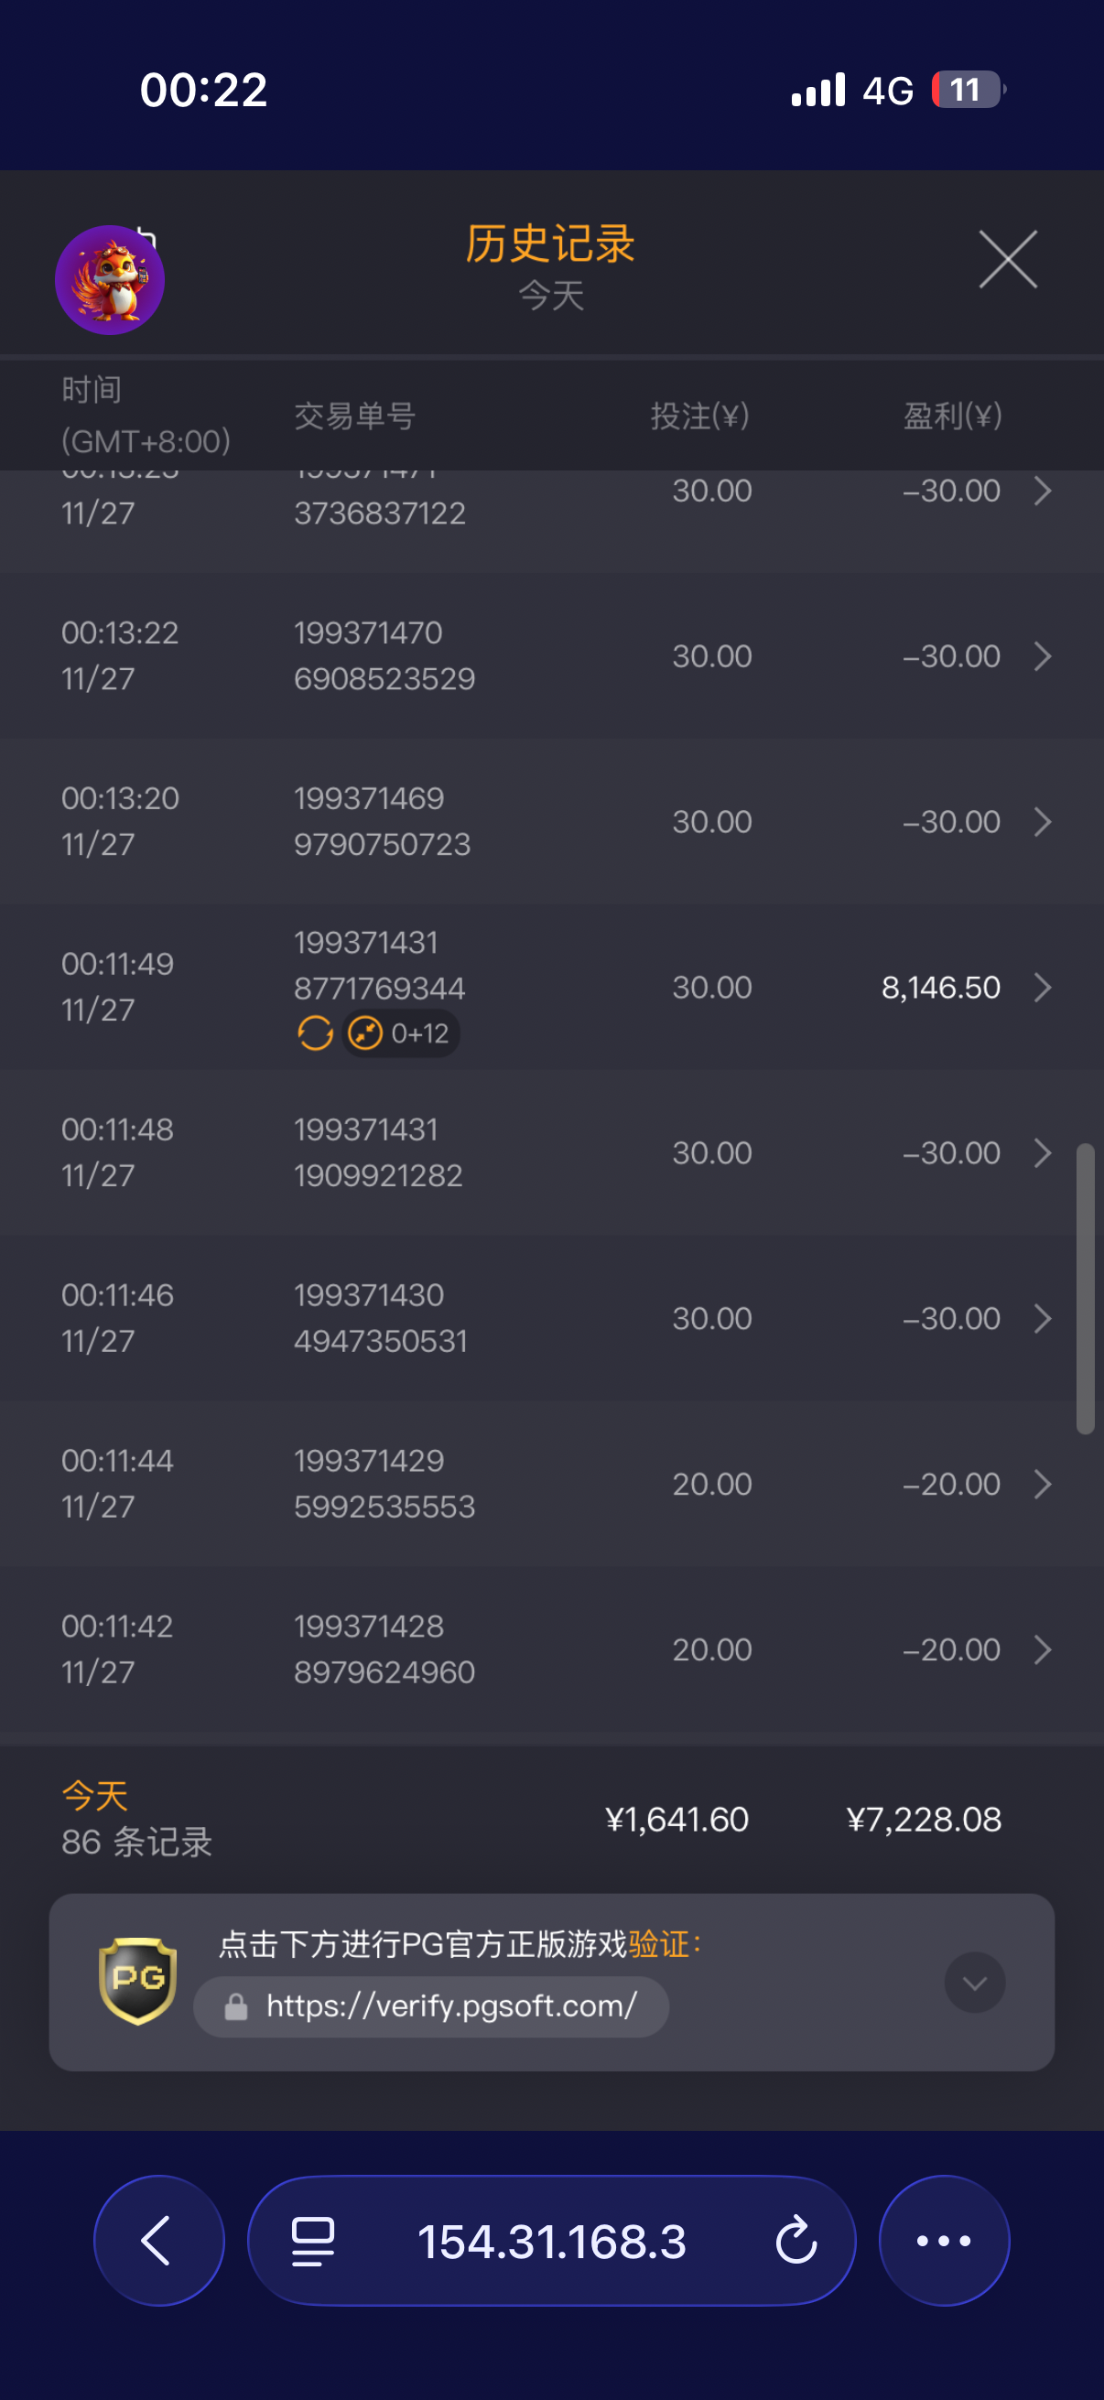
Task: Tap the phoenix game avatar icon
Action: (x=110, y=280)
